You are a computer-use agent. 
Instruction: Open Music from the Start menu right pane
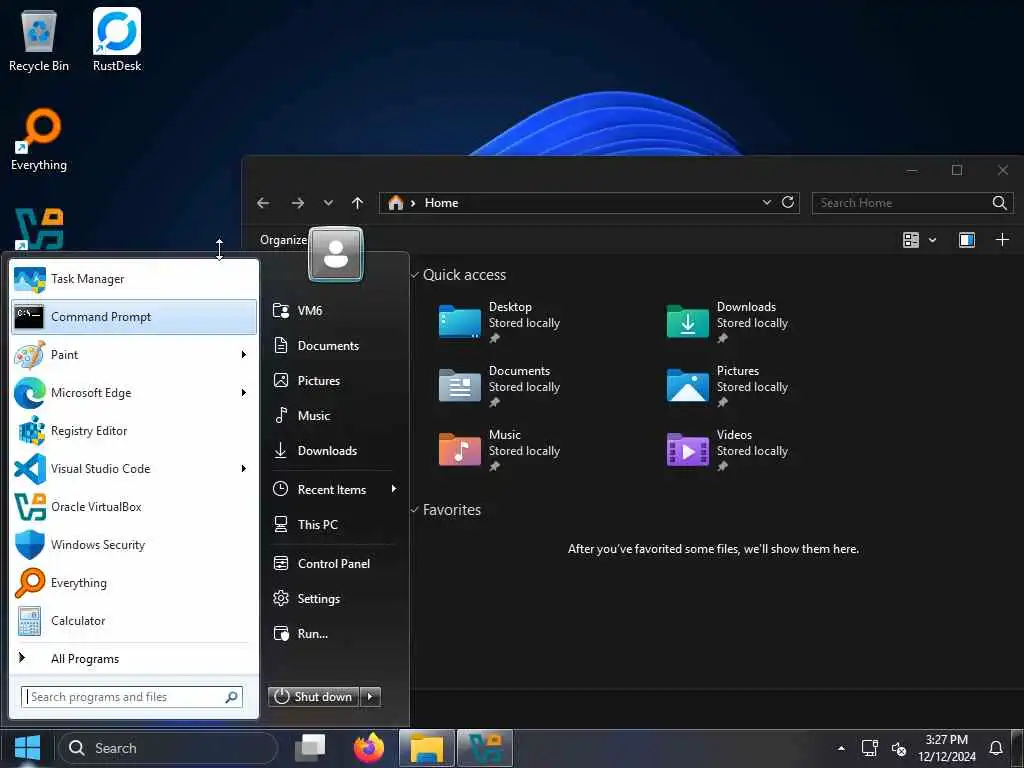pos(333,415)
